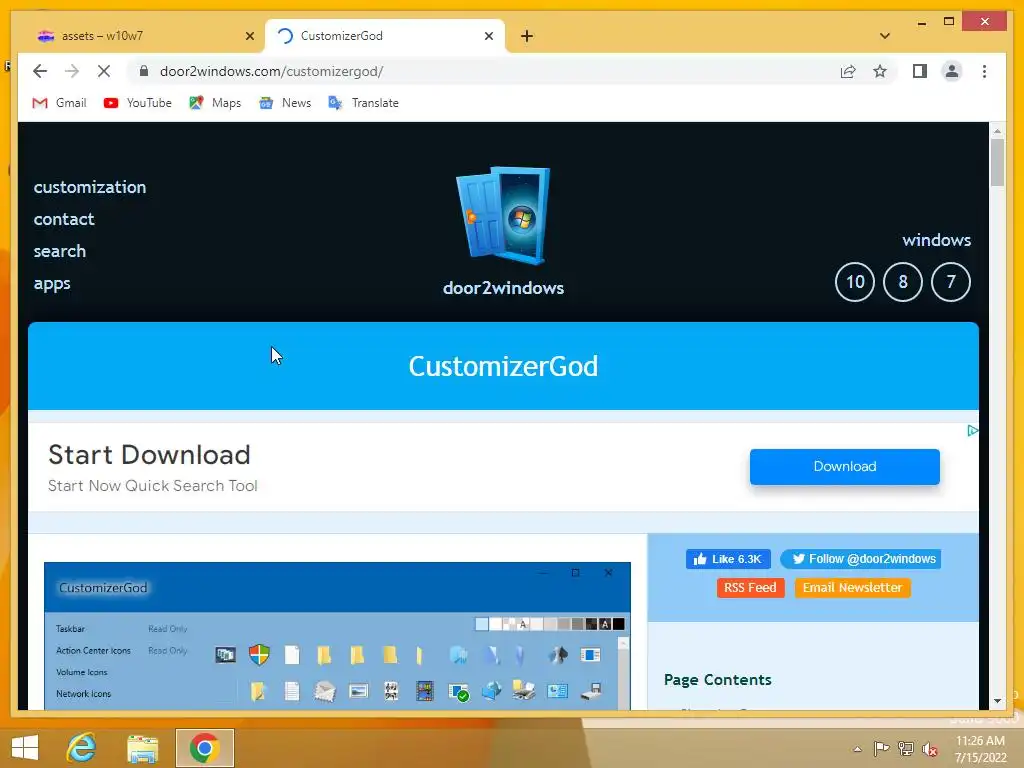
Task: Click the page scrollbar down arrow
Action: (x=997, y=701)
